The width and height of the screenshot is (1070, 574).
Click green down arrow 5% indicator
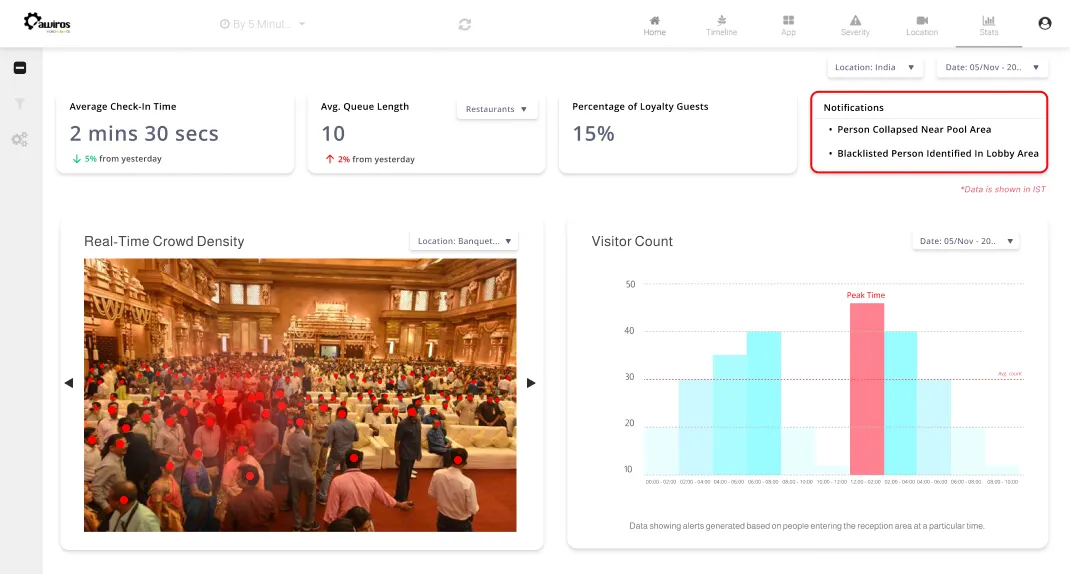point(84,158)
